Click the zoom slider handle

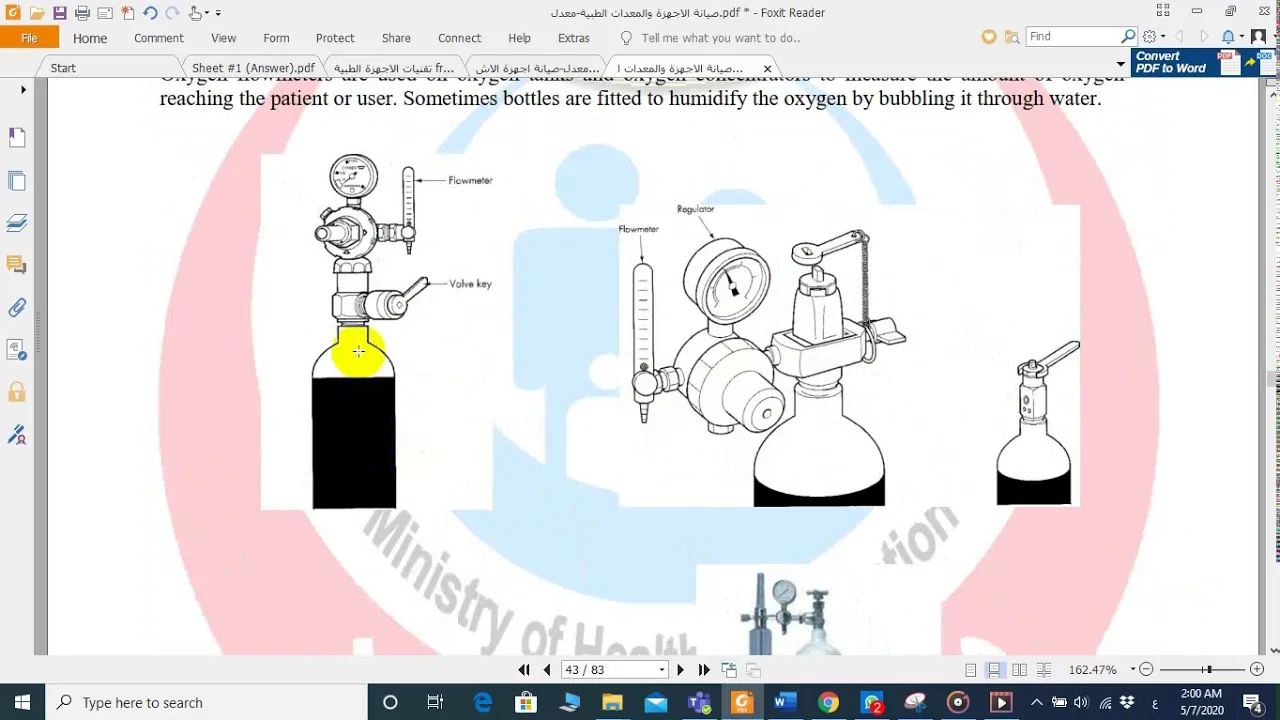tap(1209, 670)
